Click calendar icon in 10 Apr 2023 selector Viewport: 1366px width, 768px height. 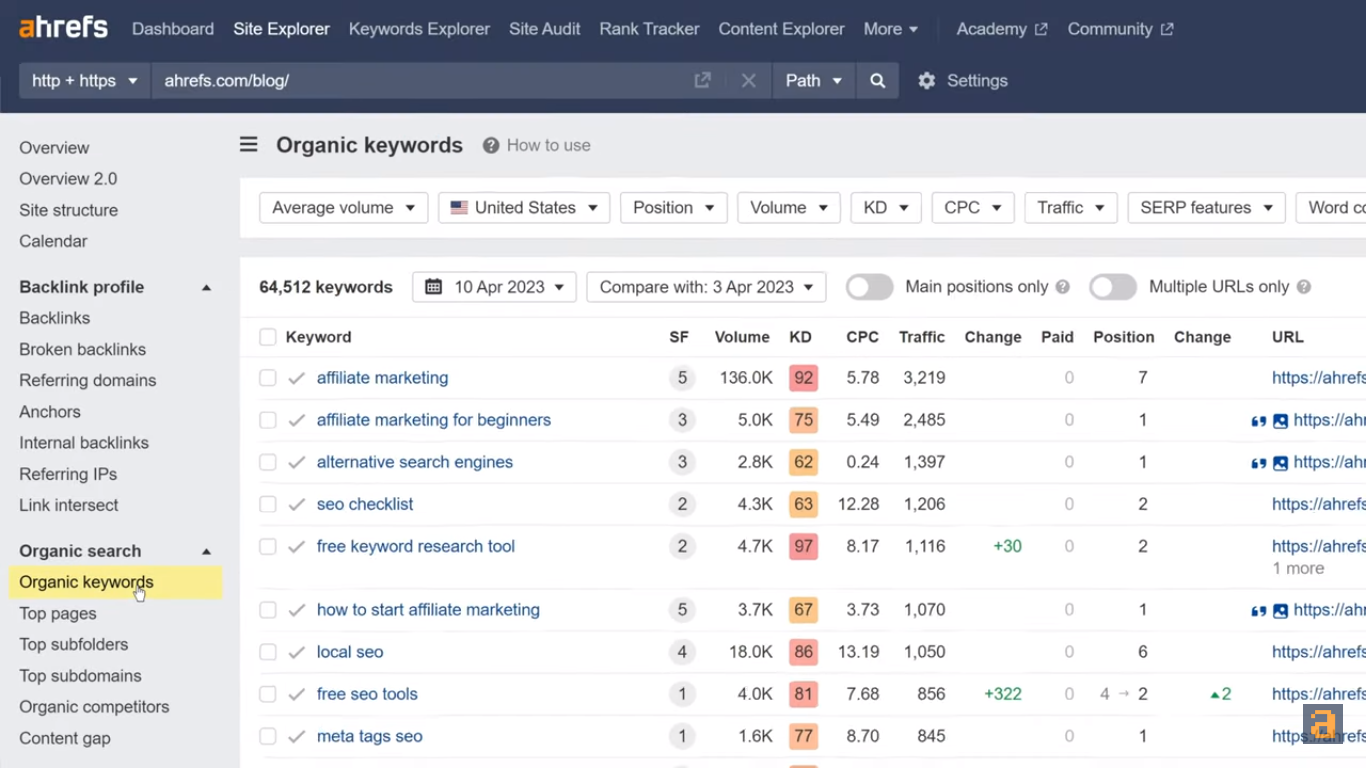(434, 287)
